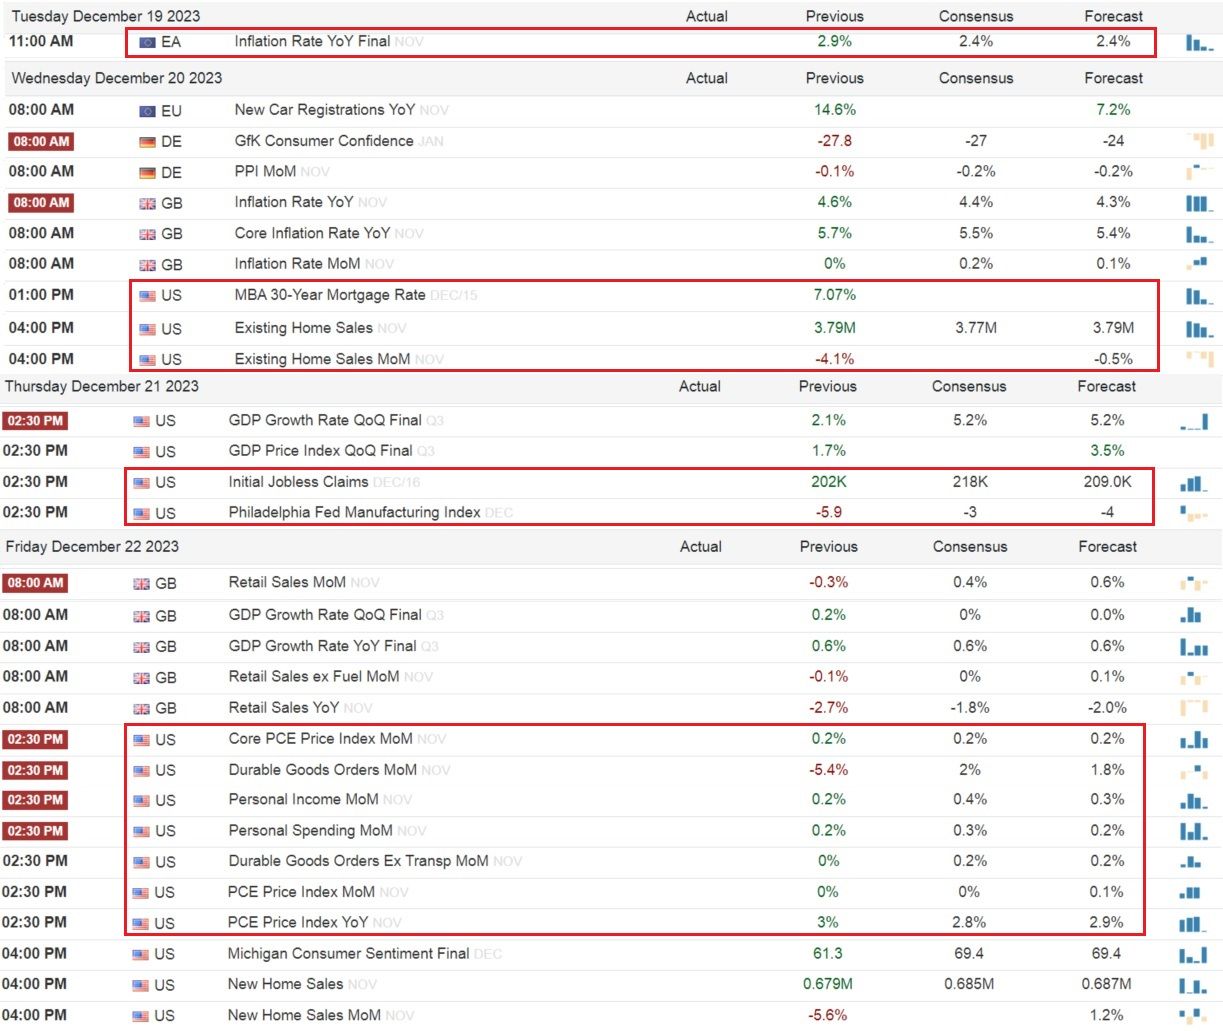Open mini chart for Initial Jobless Claims
The height and width of the screenshot is (1031, 1223).
pyautogui.click(x=1194, y=483)
